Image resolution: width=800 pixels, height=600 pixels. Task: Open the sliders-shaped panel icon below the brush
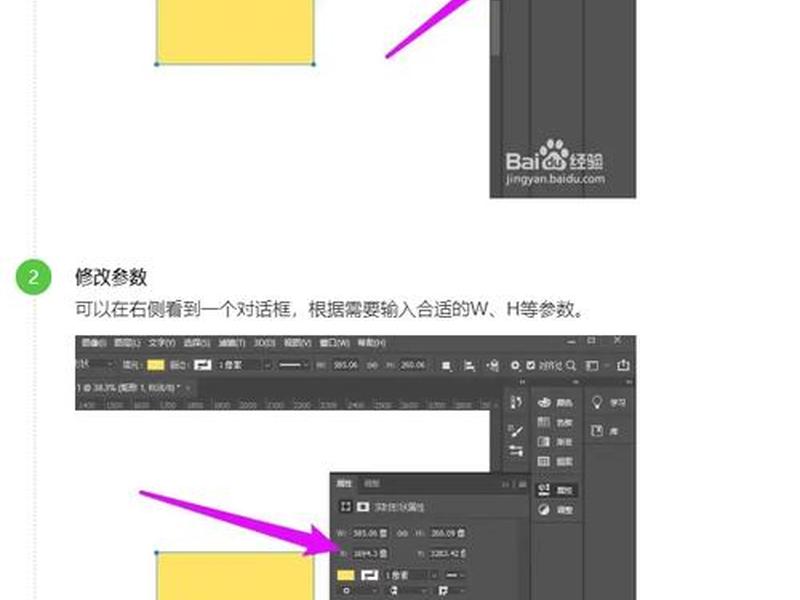click(x=516, y=451)
